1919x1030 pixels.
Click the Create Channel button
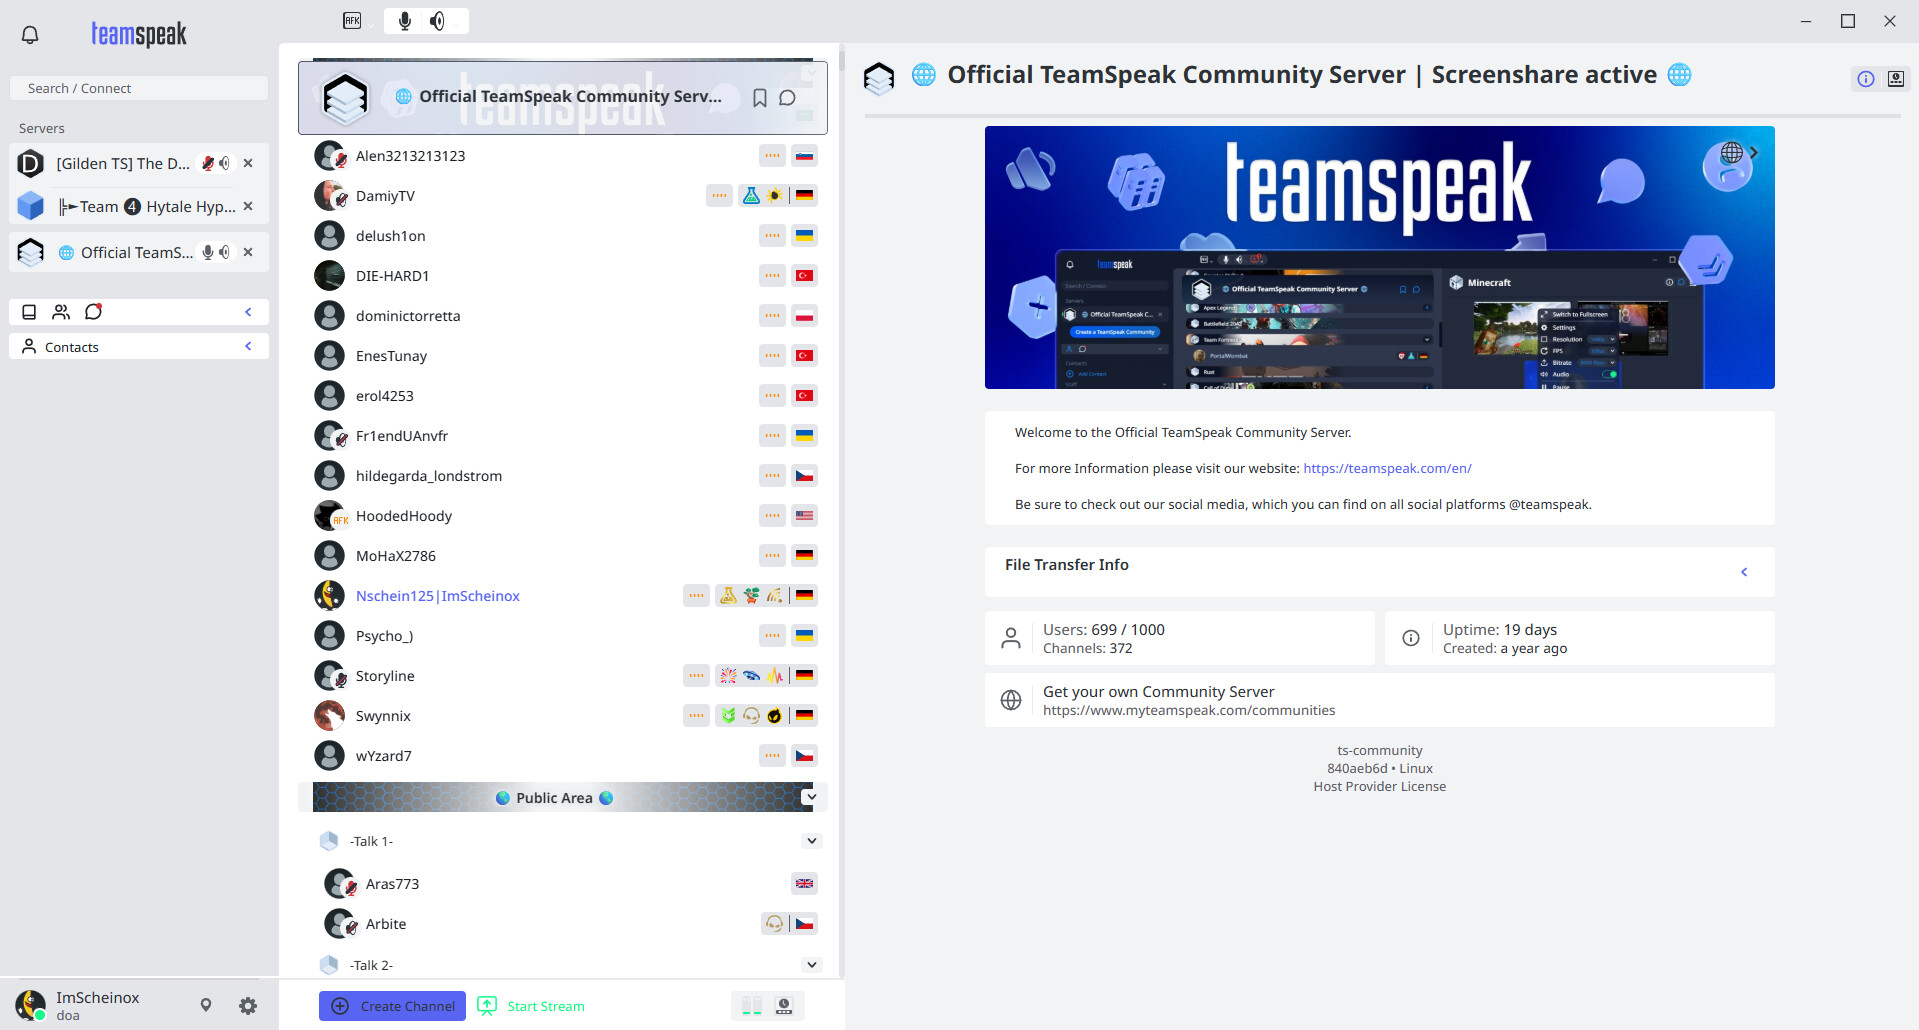click(x=393, y=1006)
